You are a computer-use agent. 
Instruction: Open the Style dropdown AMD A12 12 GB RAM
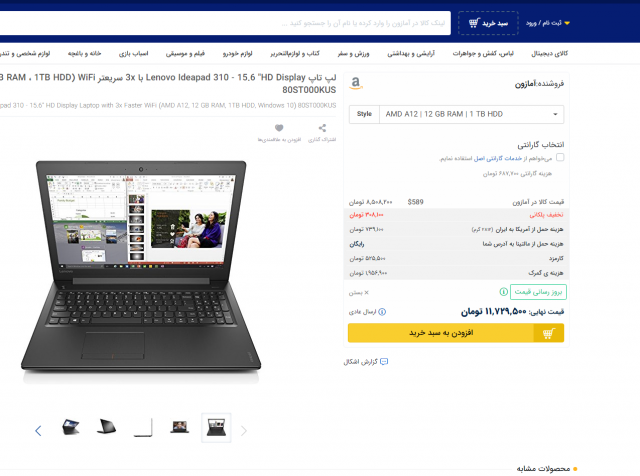pyautogui.click(x=456, y=114)
